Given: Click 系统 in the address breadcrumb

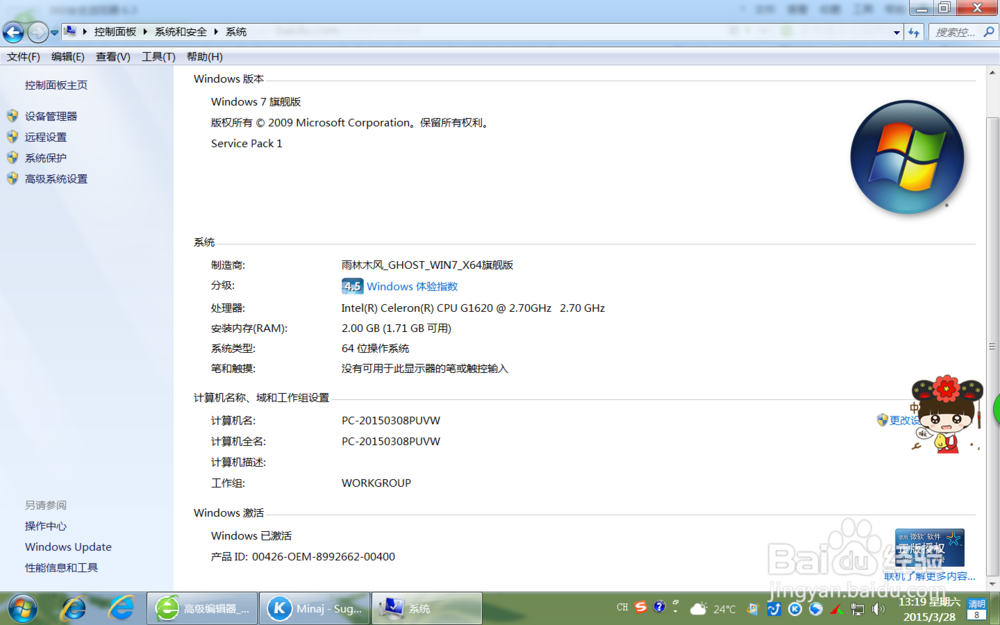Looking at the screenshot, I should click(235, 31).
